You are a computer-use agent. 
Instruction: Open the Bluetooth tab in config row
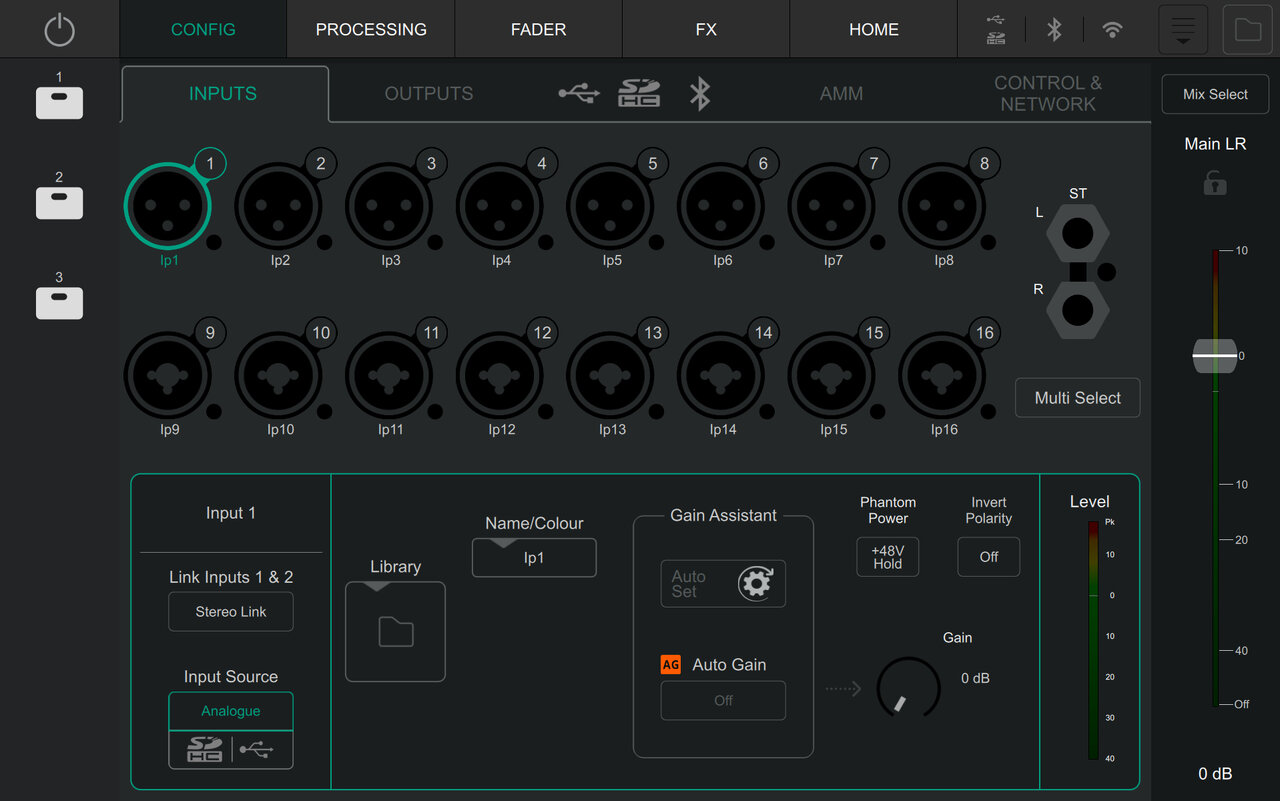700,93
